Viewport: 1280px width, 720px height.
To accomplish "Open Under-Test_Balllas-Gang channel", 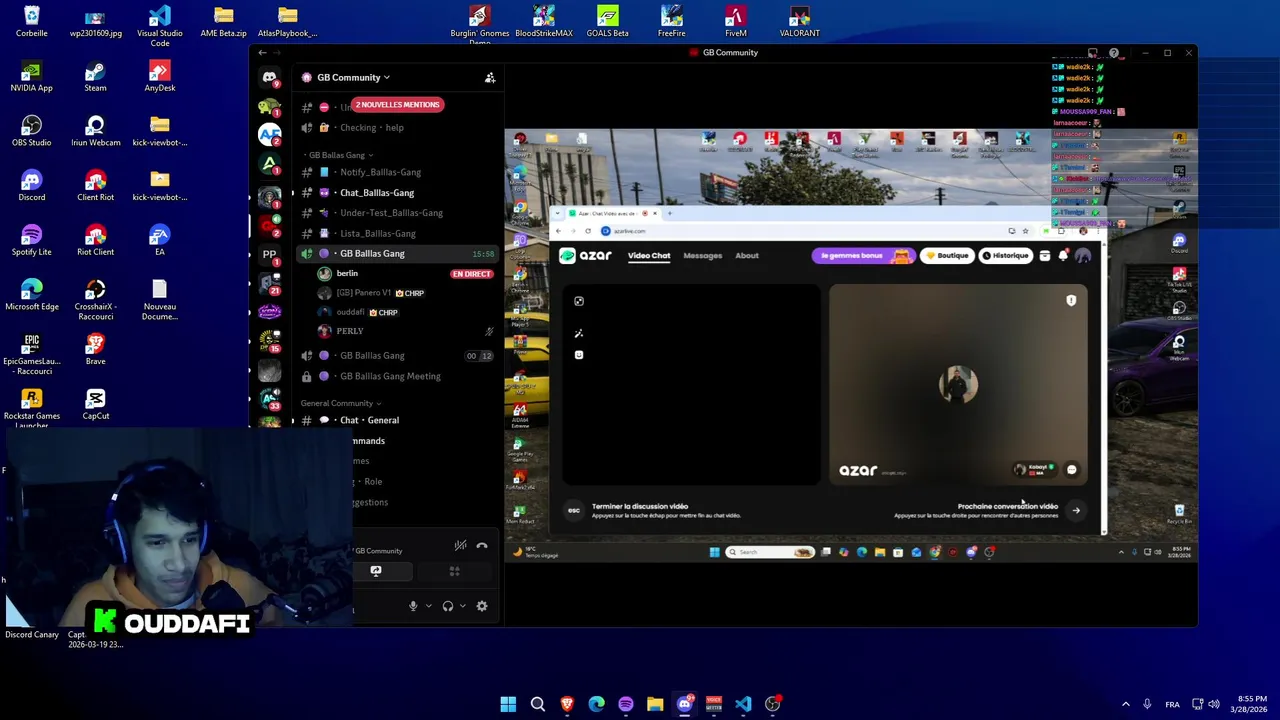I will click(398, 213).
